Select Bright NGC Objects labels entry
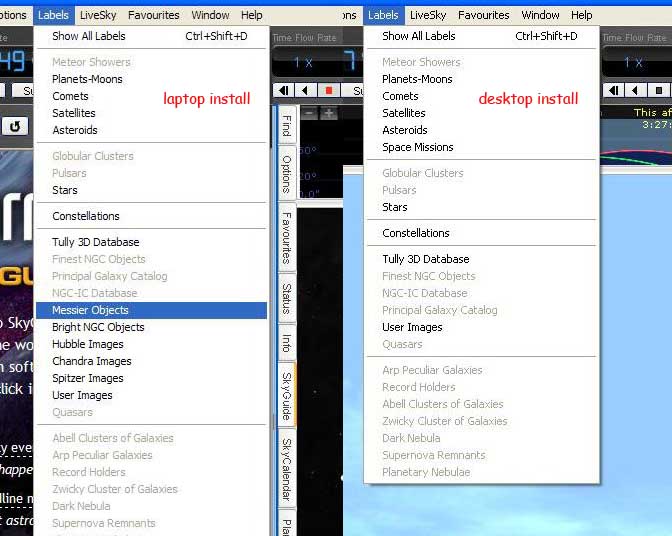This screenshot has width=672, height=536. [x=151, y=327]
